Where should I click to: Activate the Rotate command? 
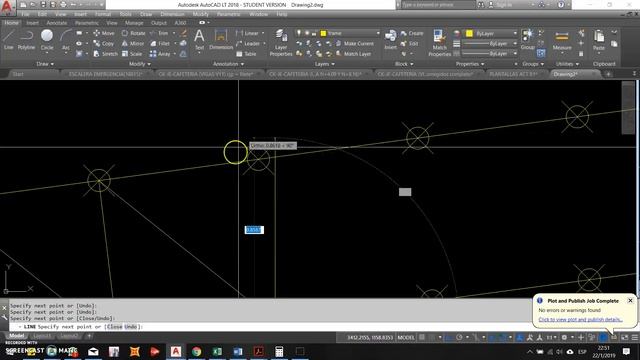tap(133, 33)
